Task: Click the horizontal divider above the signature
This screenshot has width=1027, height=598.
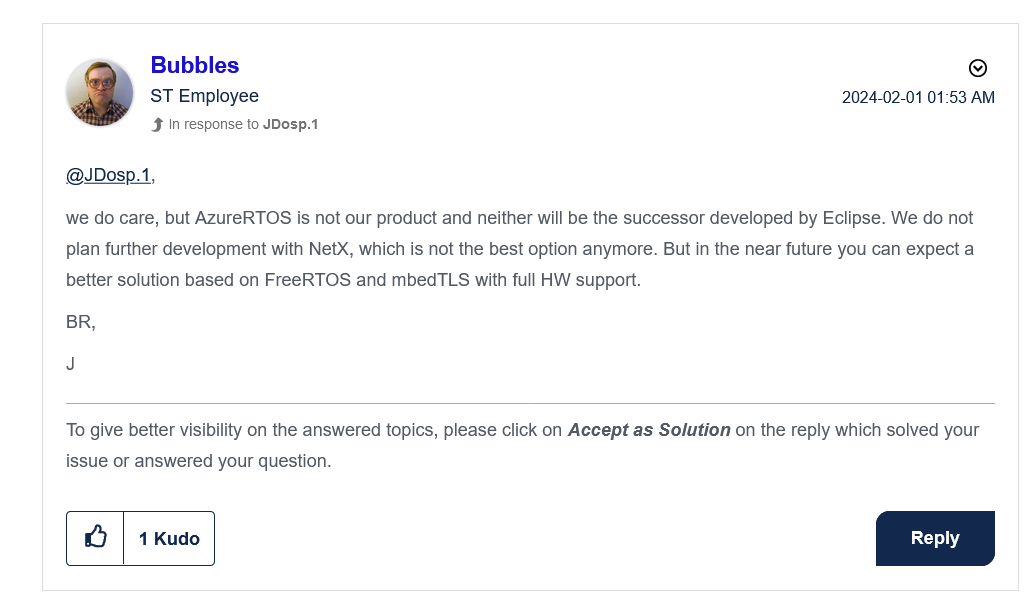Action: [530, 403]
